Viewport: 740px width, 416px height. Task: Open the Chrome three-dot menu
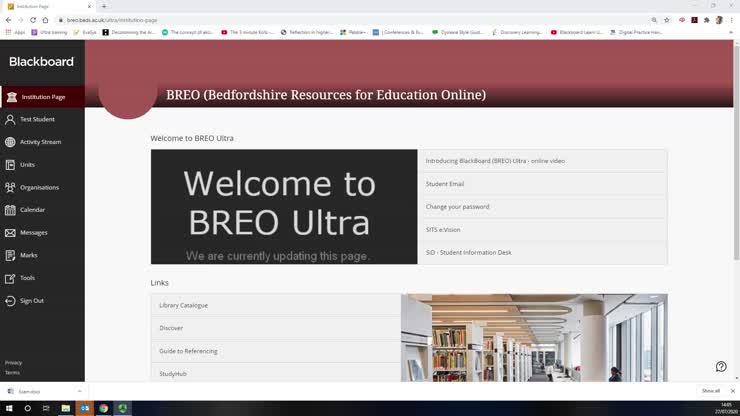[x=732, y=20]
